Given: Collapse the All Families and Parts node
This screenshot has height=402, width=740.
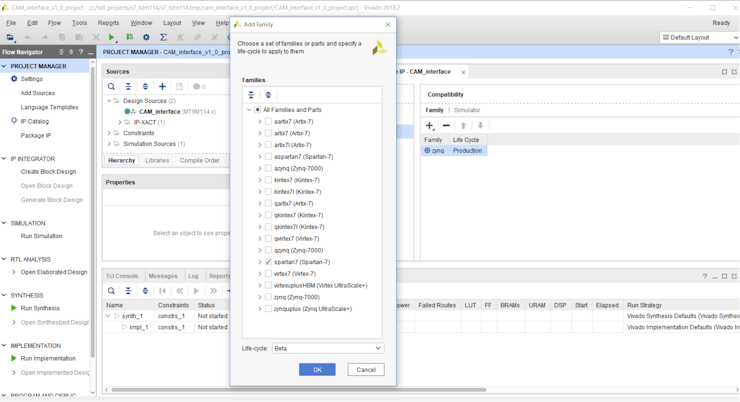Looking at the screenshot, I should tap(249, 109).
